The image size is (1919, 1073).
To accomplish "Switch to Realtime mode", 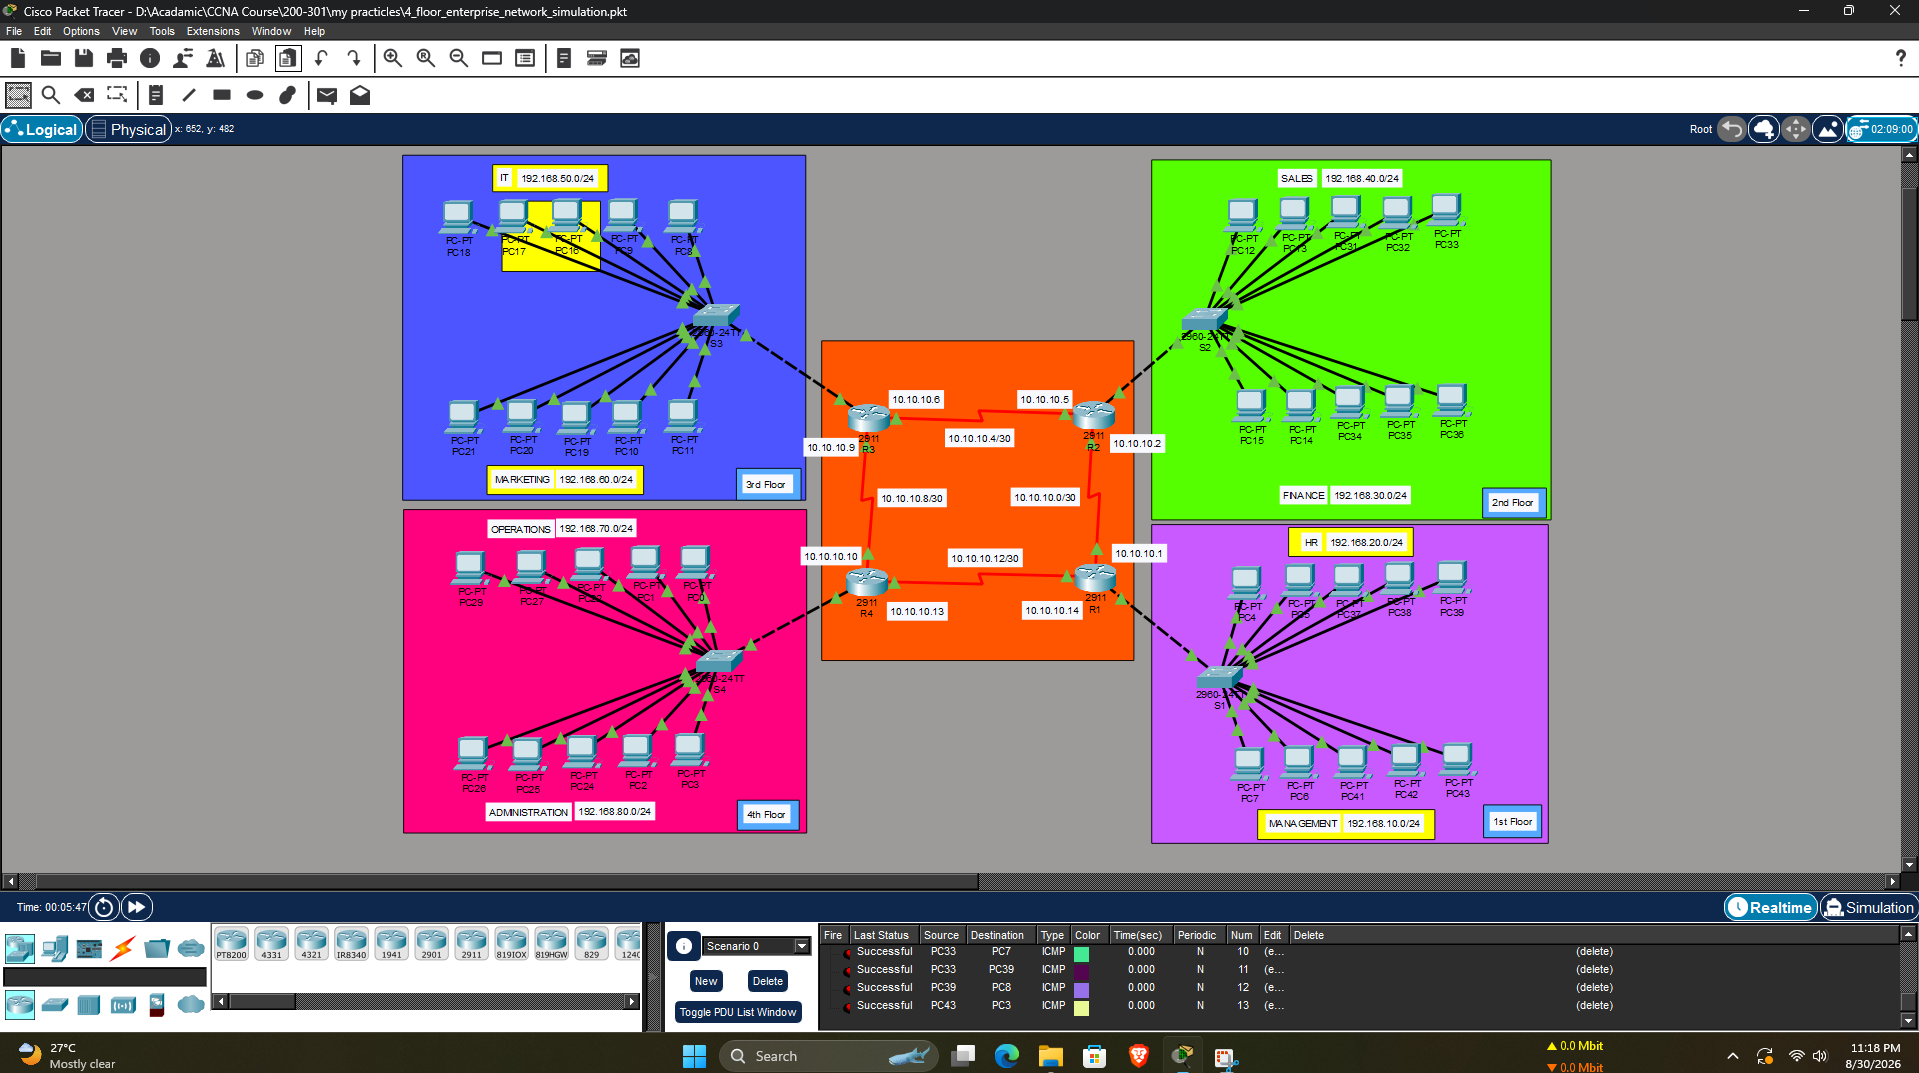I will tap(1770, 907).
